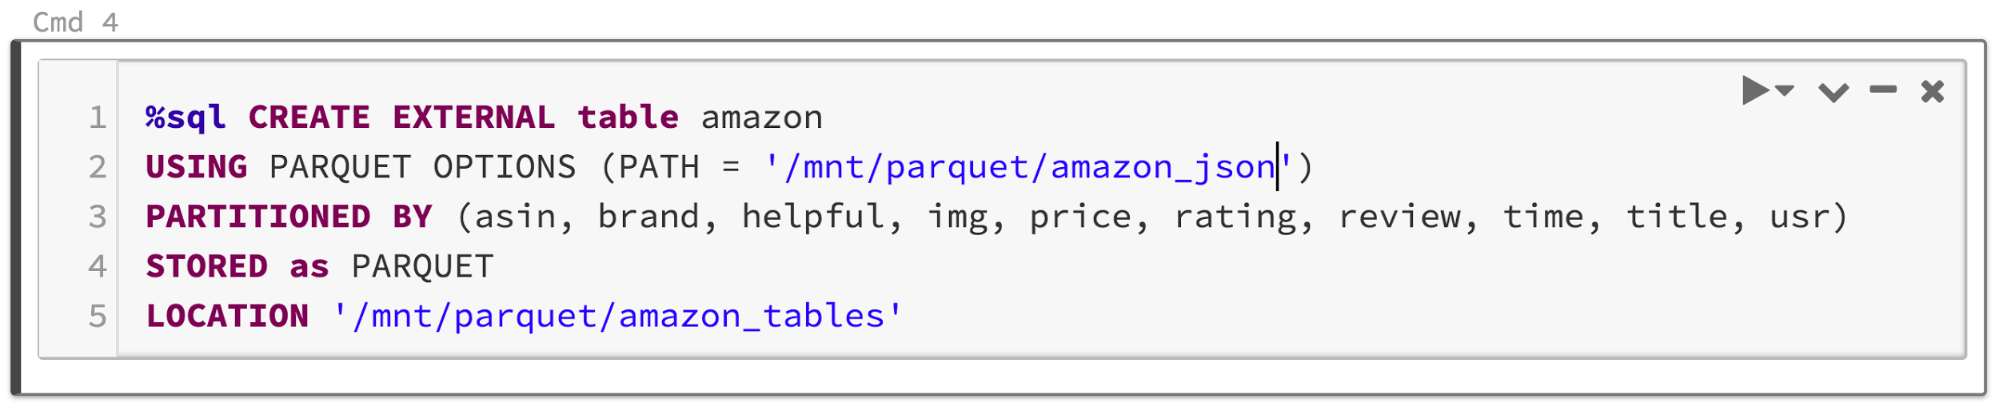The image size is (1999, 413).
Task: Click the STORED as keywords
Action: pos(237,267)
